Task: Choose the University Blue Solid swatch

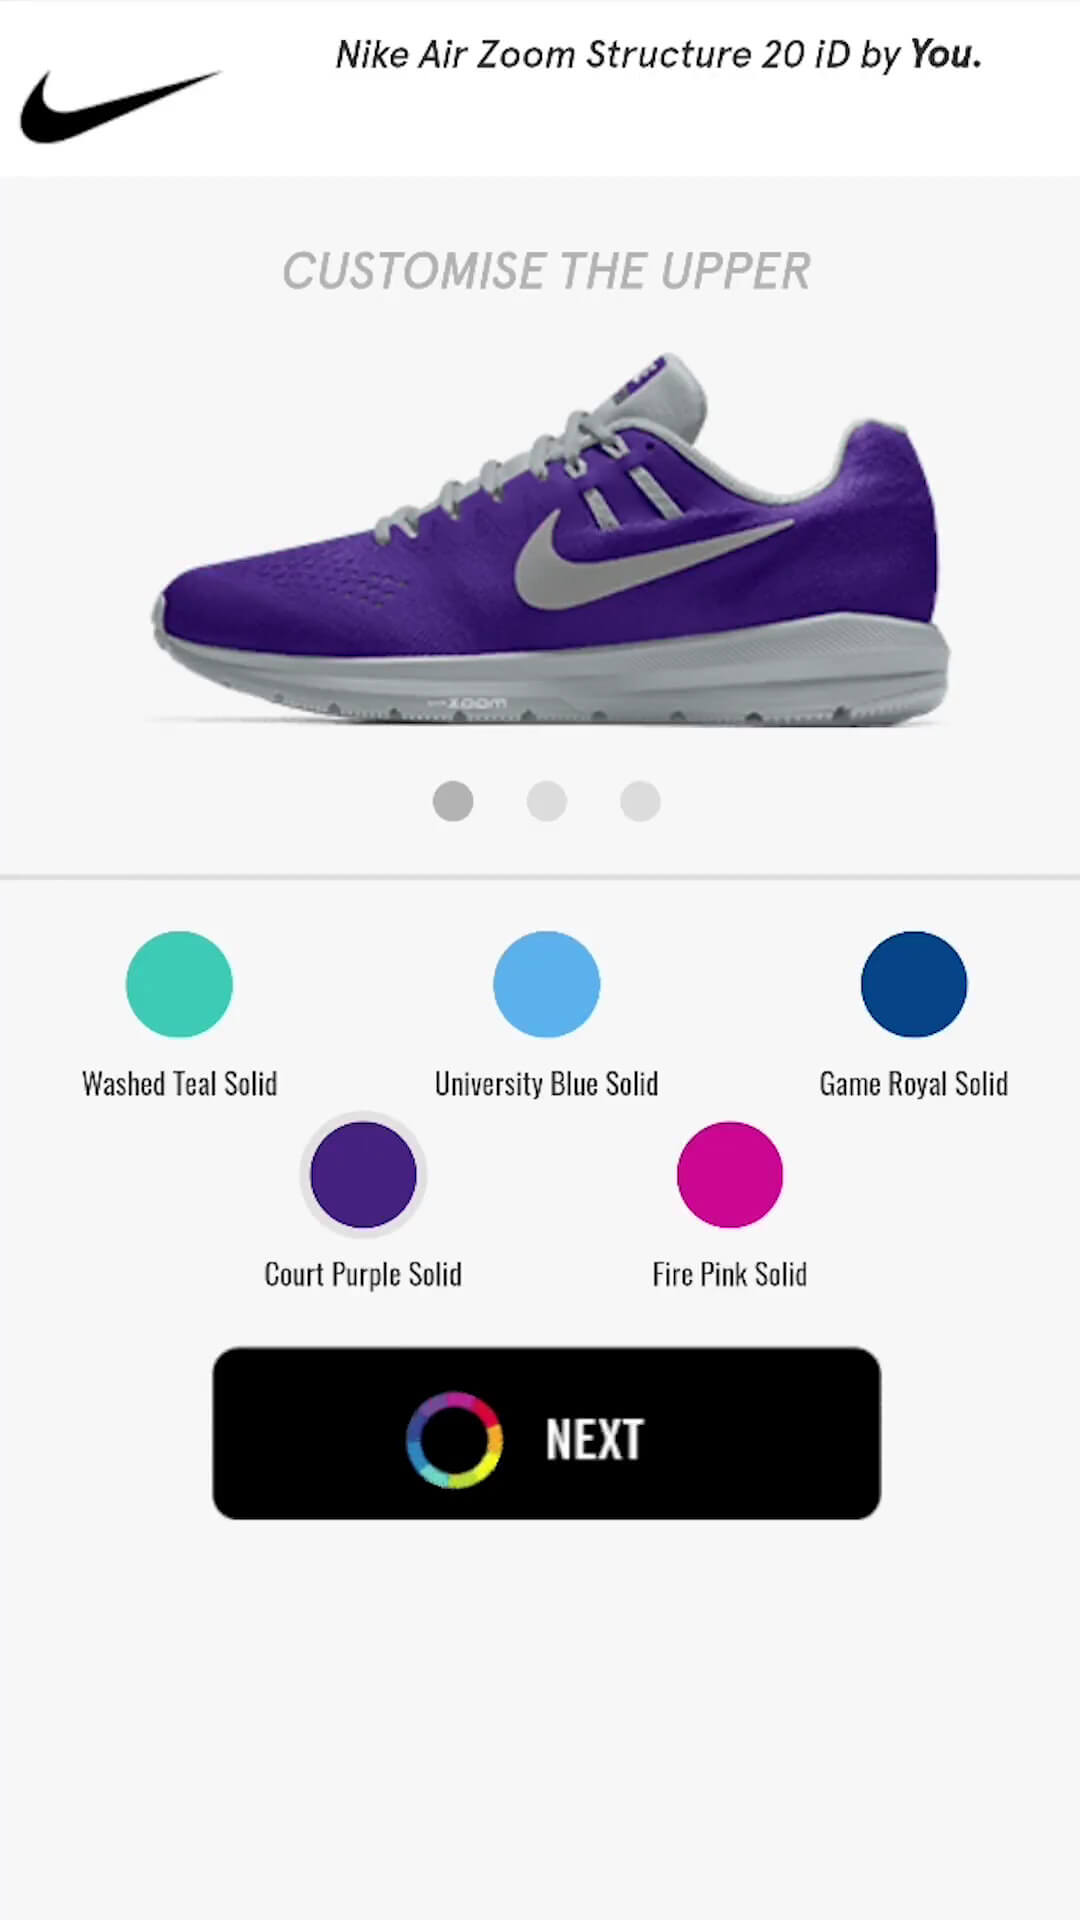Action: point(546,984)
